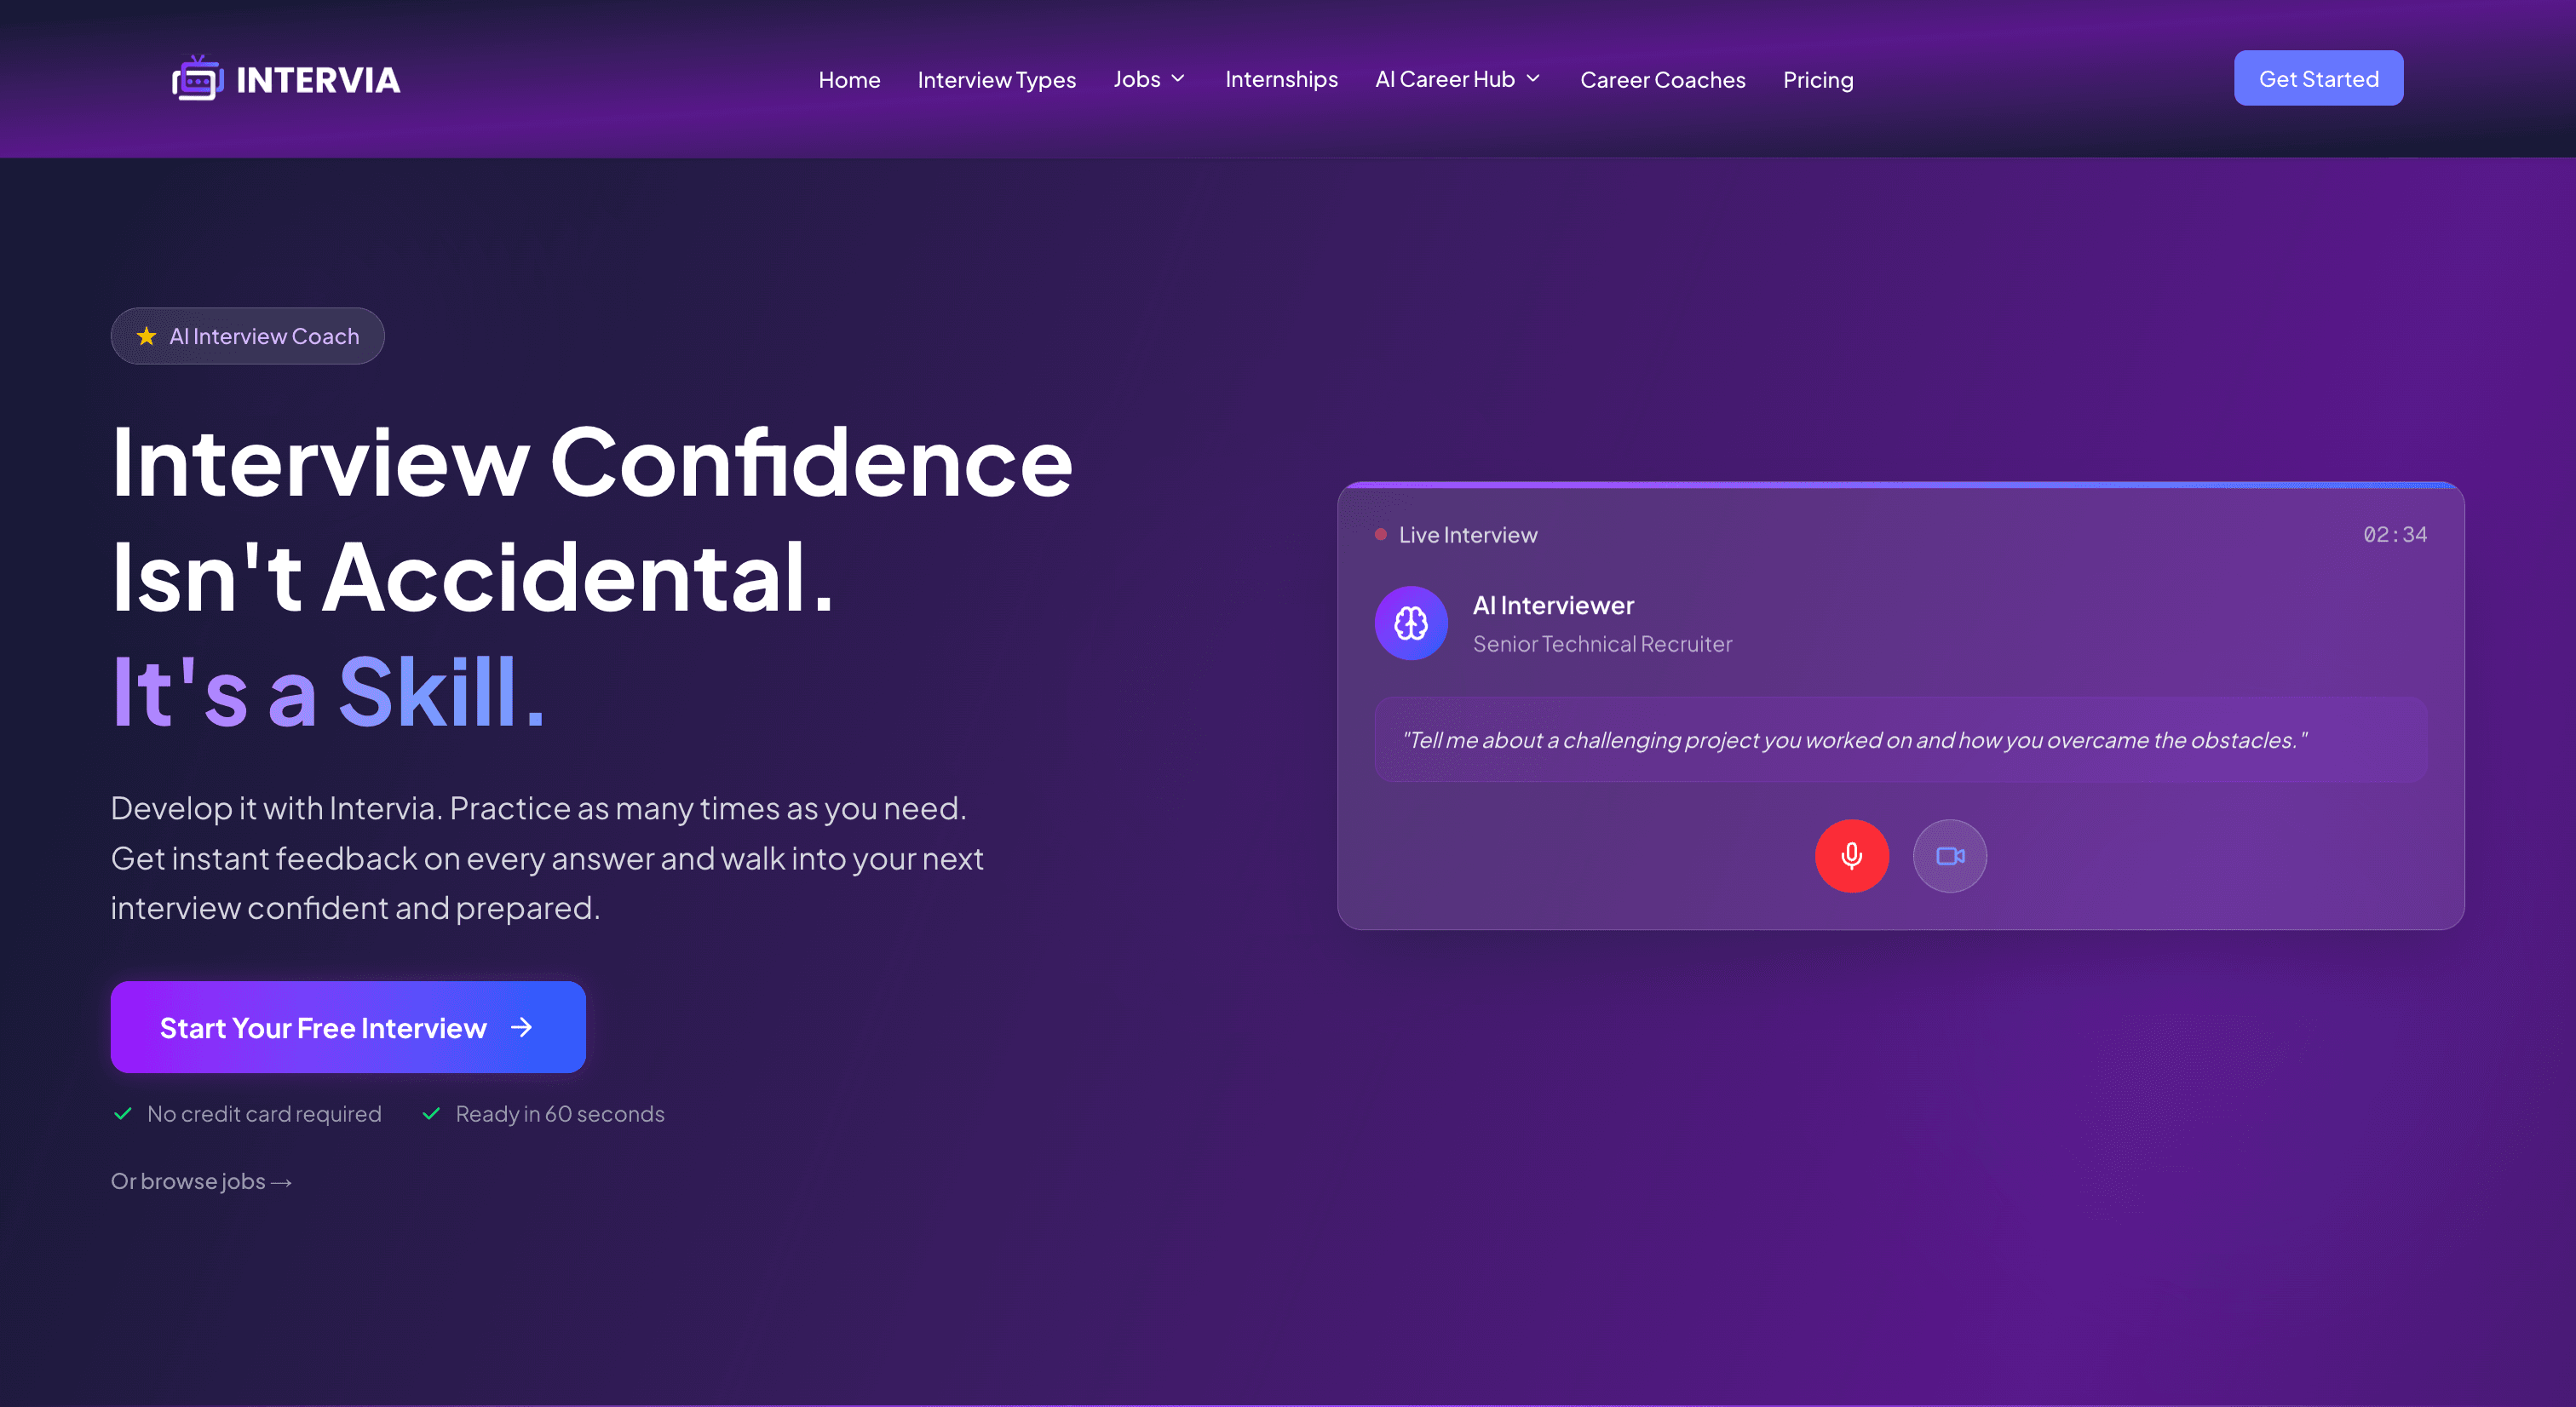The width and height of the screenshot is (2576, 1407).
Task: Start Your Free Interview
Action: [x=348, y=1027]
